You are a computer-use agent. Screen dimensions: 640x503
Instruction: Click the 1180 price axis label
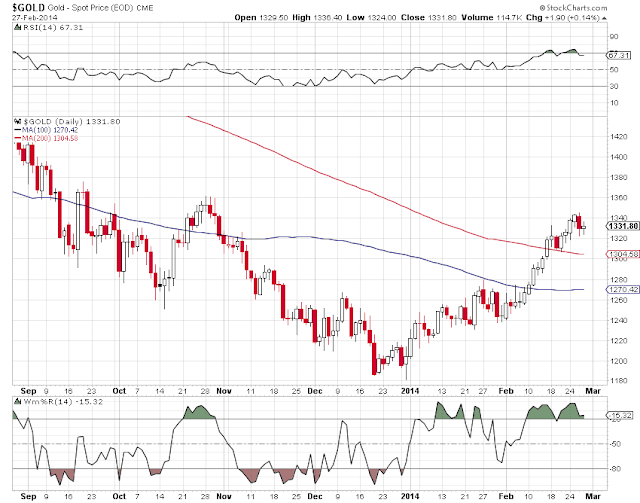[x=618, y=381]
